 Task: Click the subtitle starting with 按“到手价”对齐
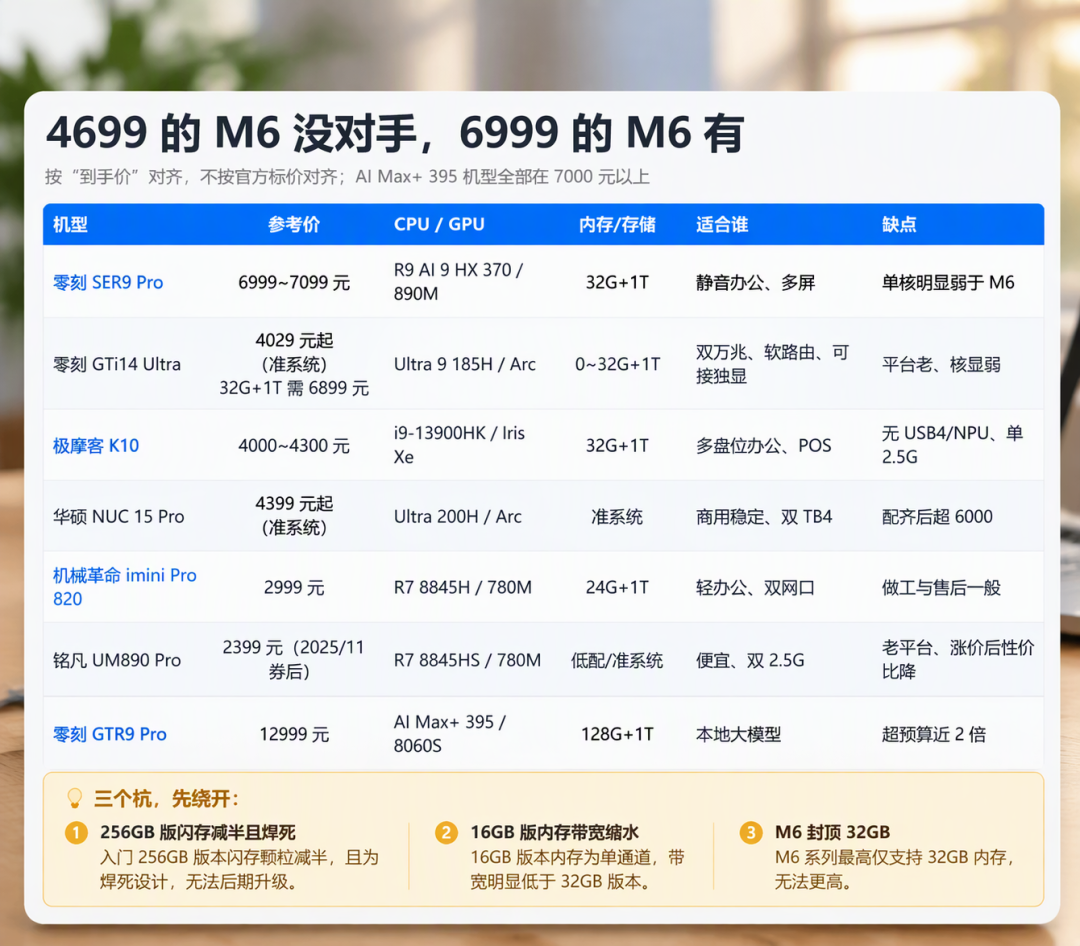coord(347,177)
